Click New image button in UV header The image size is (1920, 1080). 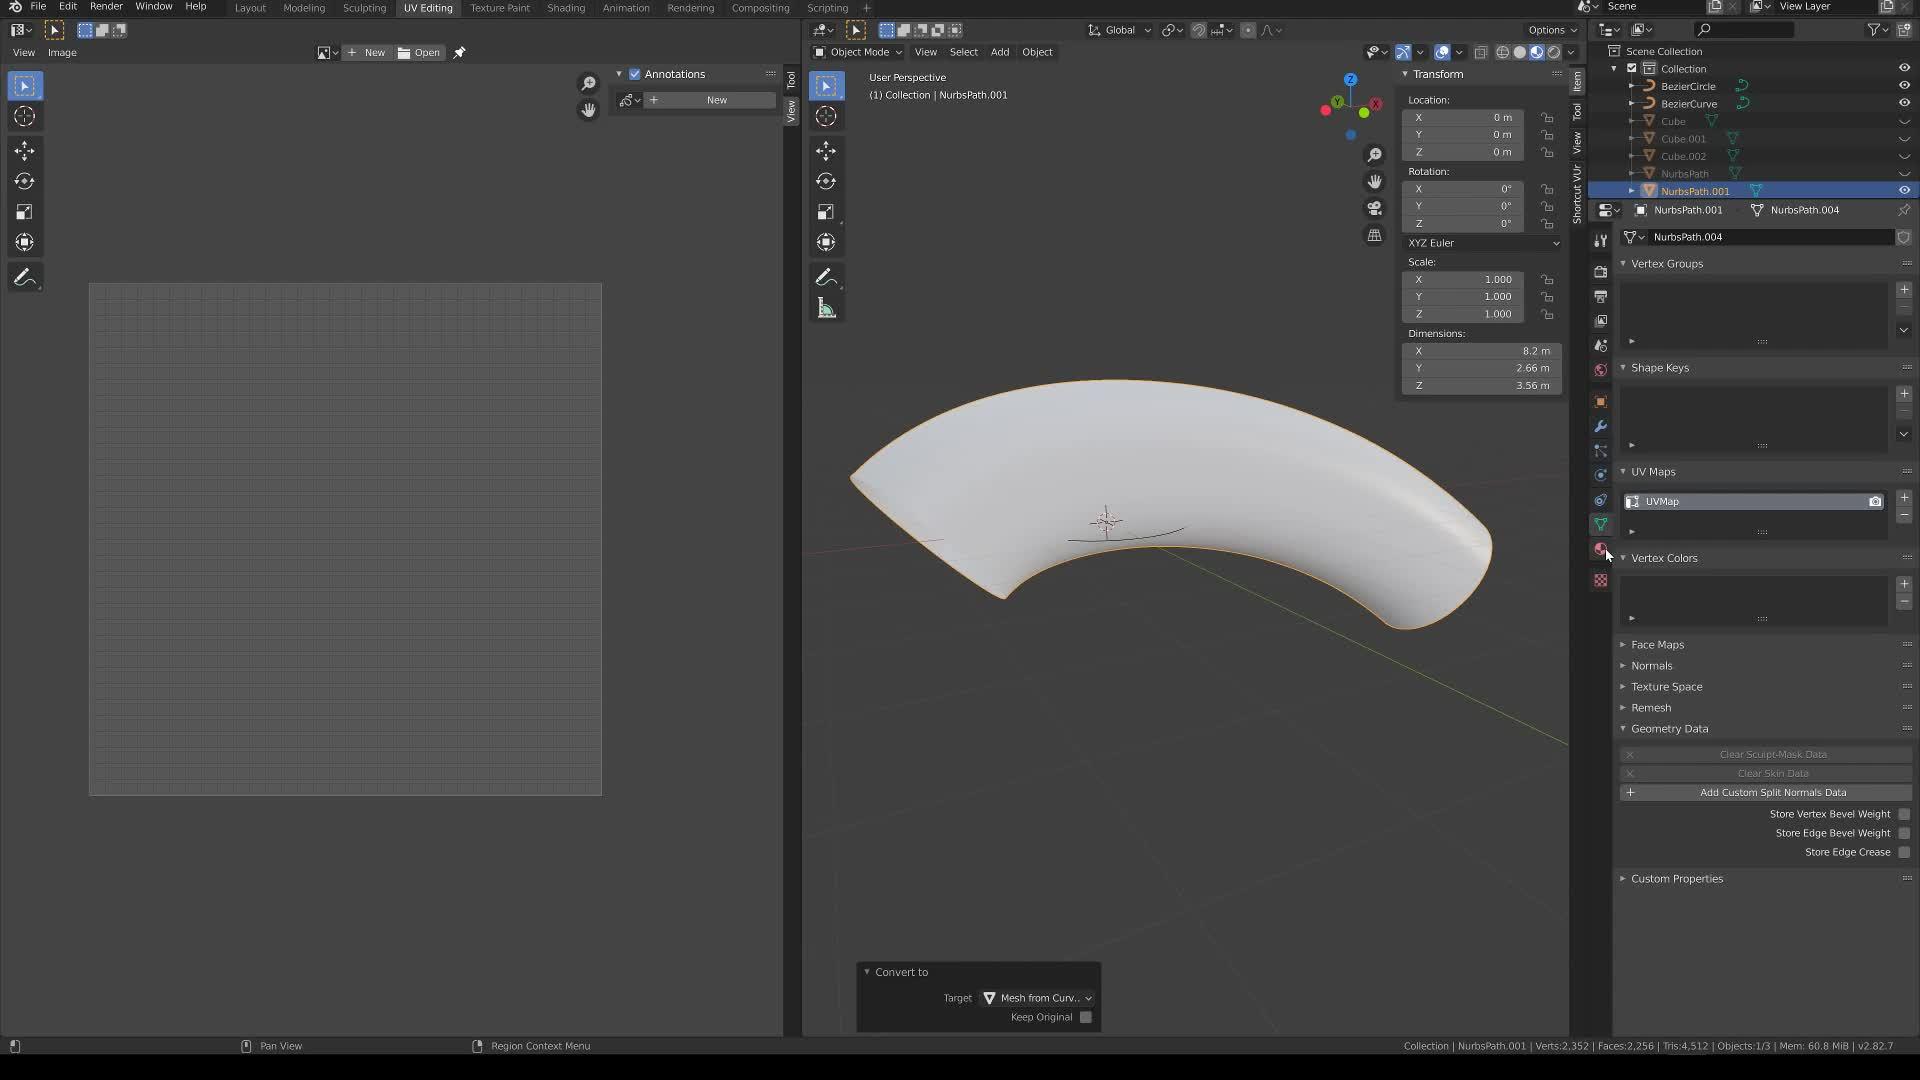pos(366,52)
